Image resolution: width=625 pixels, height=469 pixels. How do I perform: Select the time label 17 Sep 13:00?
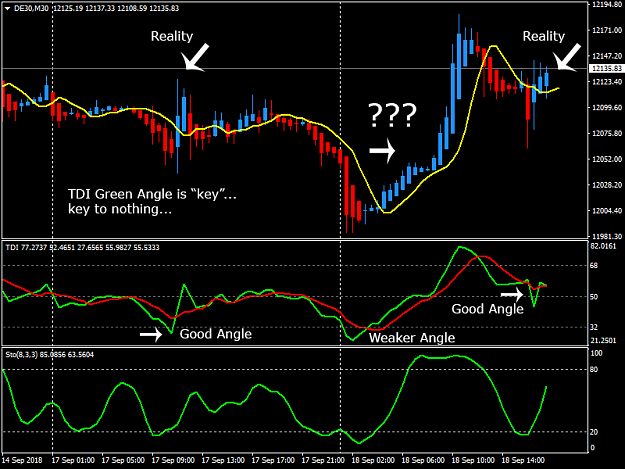point(223,460)
